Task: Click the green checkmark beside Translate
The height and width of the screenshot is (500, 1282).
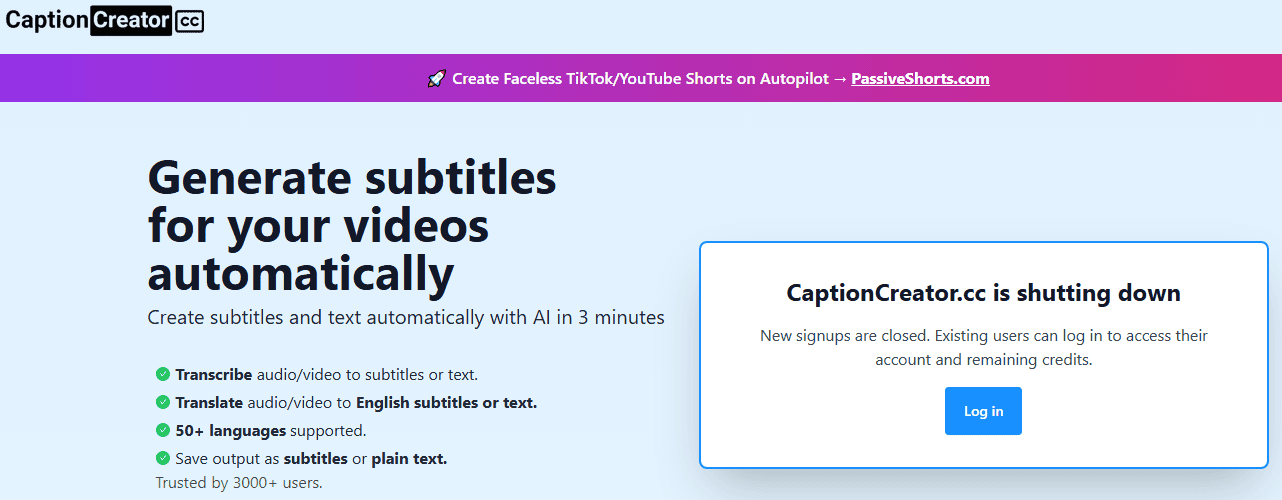Action: [162, 402]
